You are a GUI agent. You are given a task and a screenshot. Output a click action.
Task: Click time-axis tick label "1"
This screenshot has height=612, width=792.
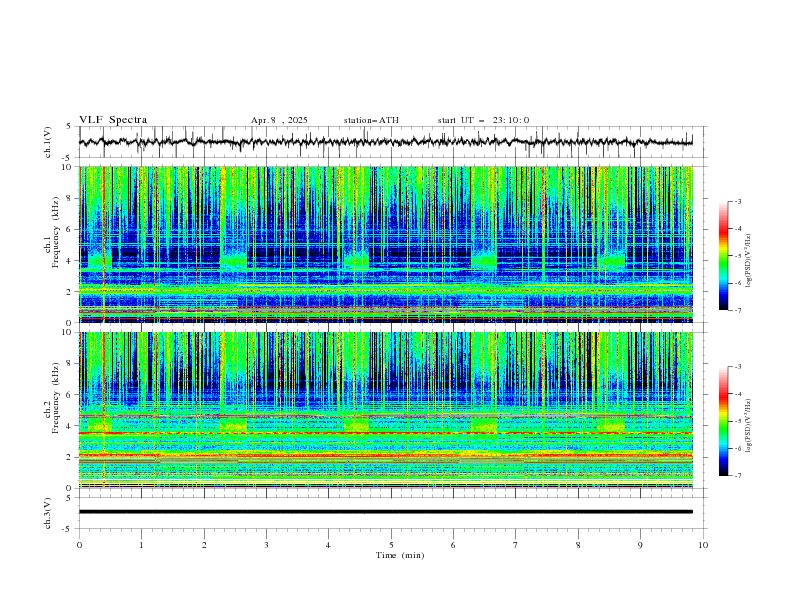tap(141, 545)
